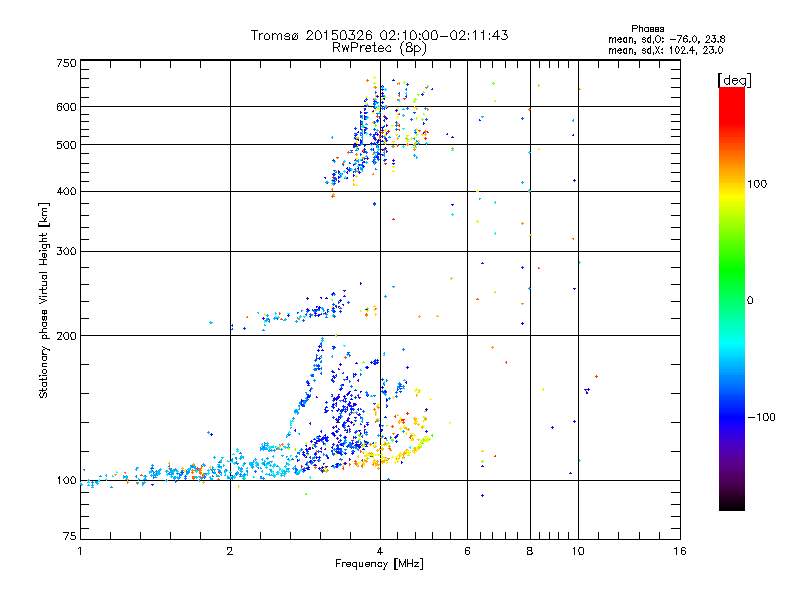
Task: Click the x-axis title "Frequency [MHz]"
Action: [x=379, y=564]
